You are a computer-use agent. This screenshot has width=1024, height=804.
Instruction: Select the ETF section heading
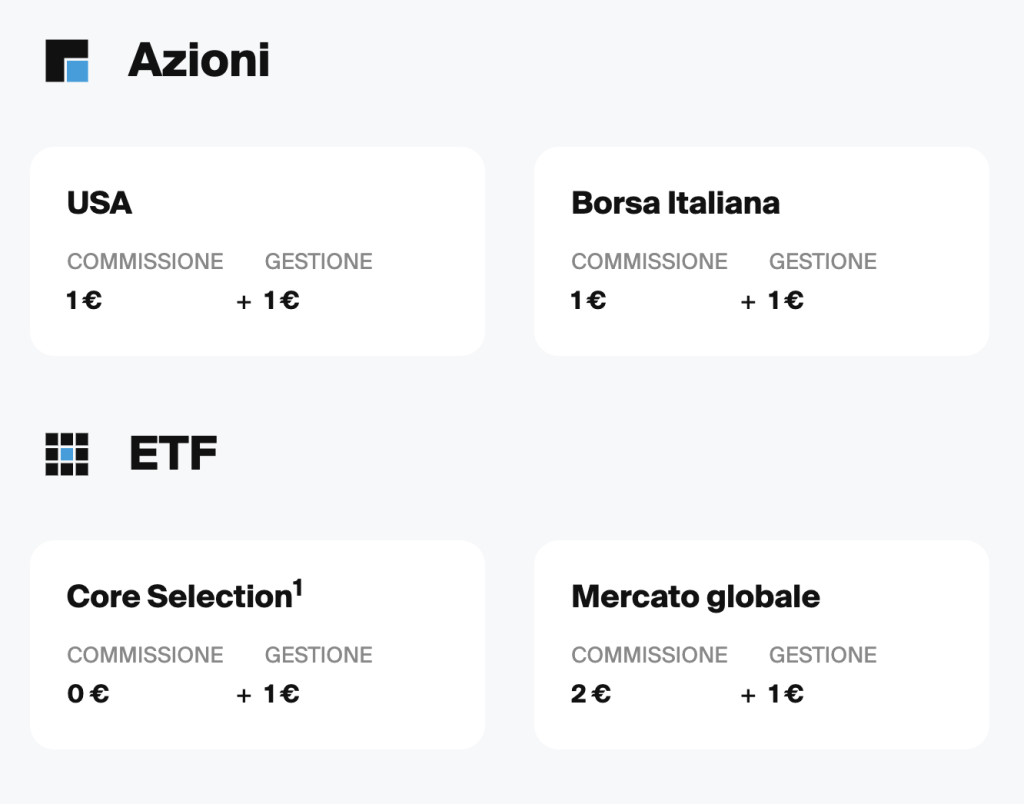(173, 453)
